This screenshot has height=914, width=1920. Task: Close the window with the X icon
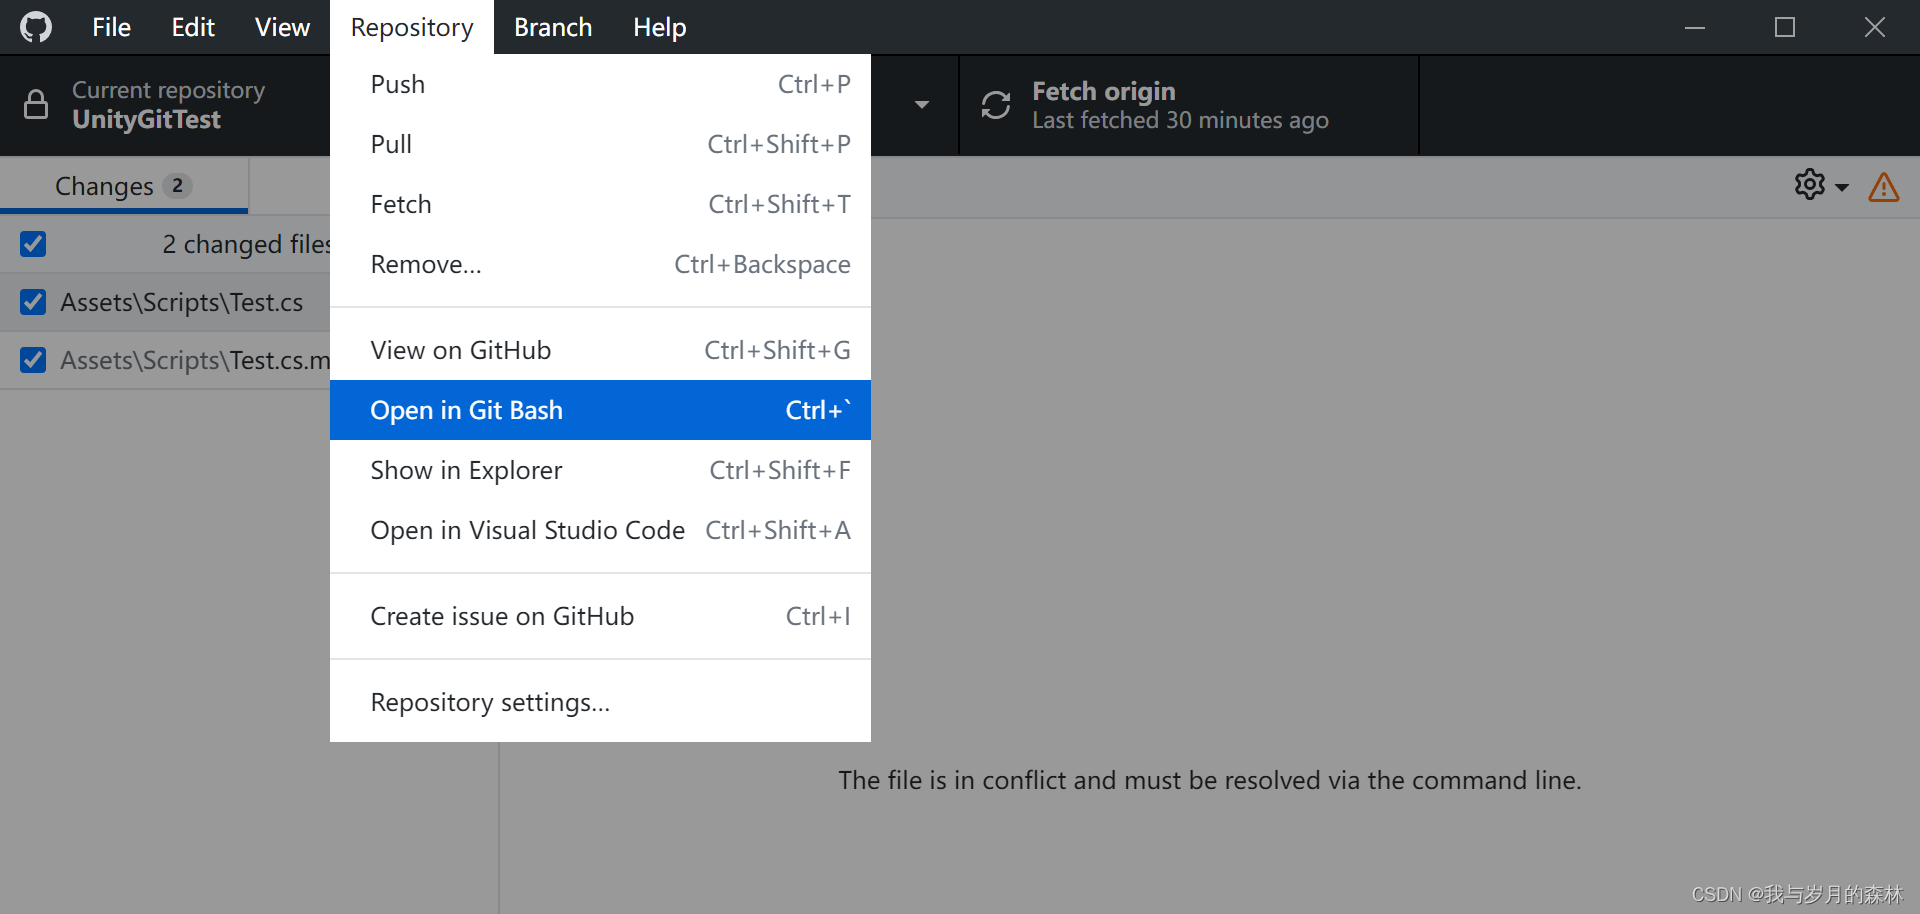pyautogui.click(x=1875, y=27)
